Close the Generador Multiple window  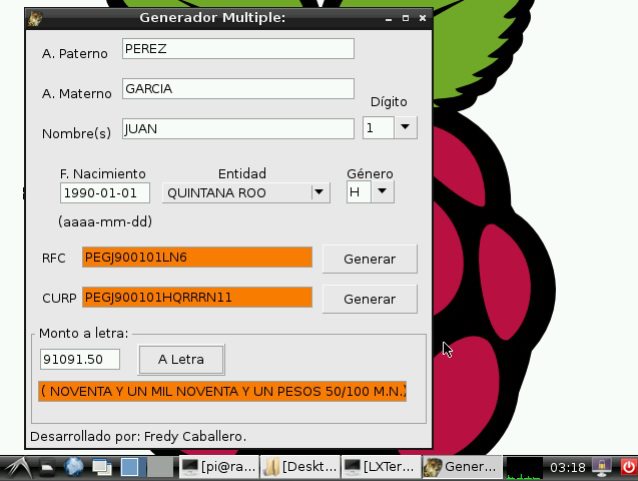point(422,18)
